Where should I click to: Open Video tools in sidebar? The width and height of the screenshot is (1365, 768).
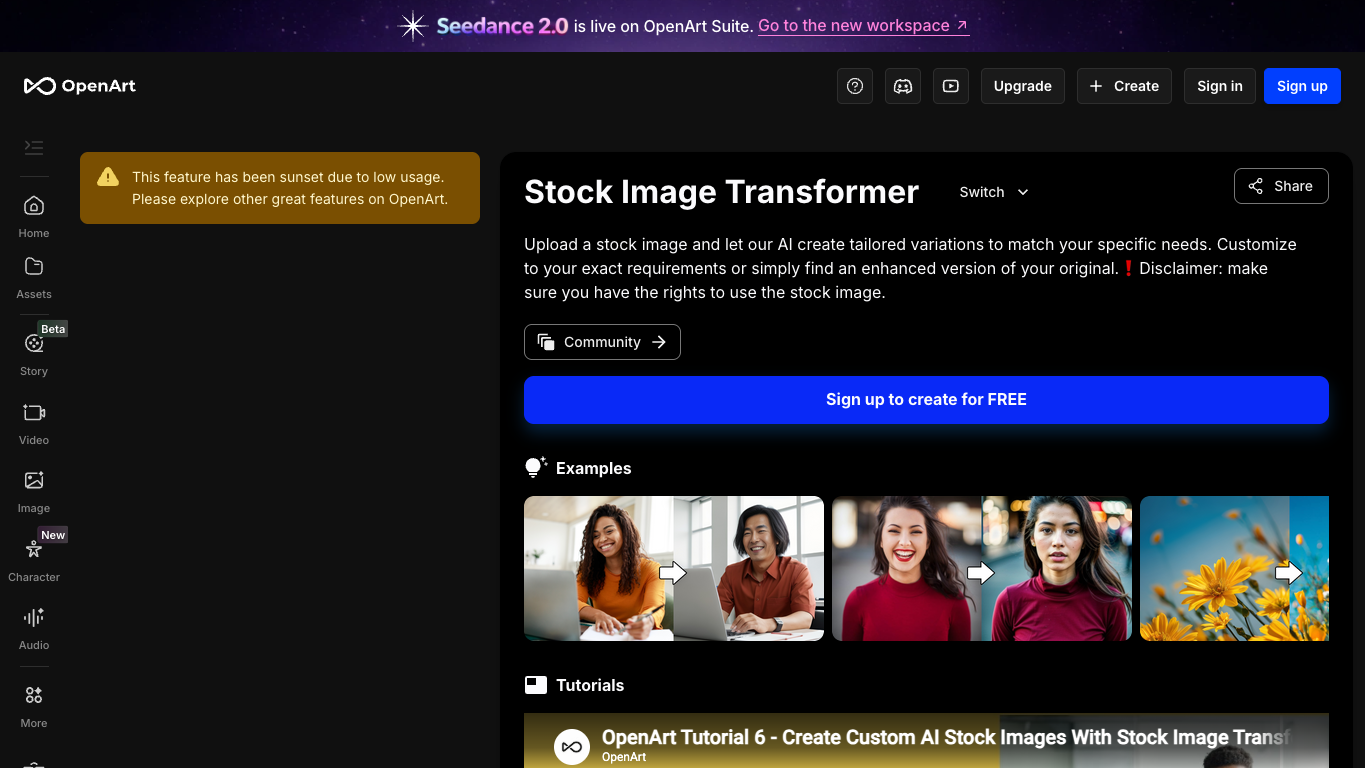[34, 423]
